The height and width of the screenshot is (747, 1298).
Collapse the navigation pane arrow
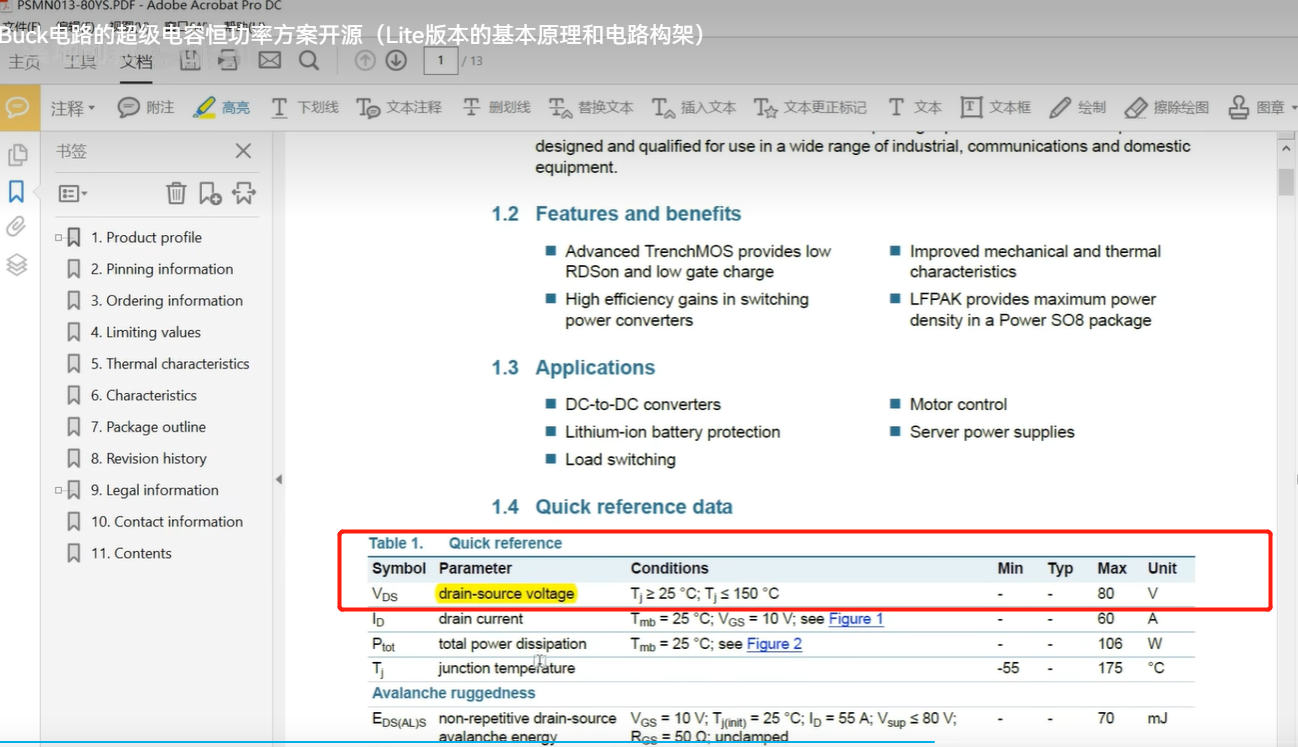[279, 479]
